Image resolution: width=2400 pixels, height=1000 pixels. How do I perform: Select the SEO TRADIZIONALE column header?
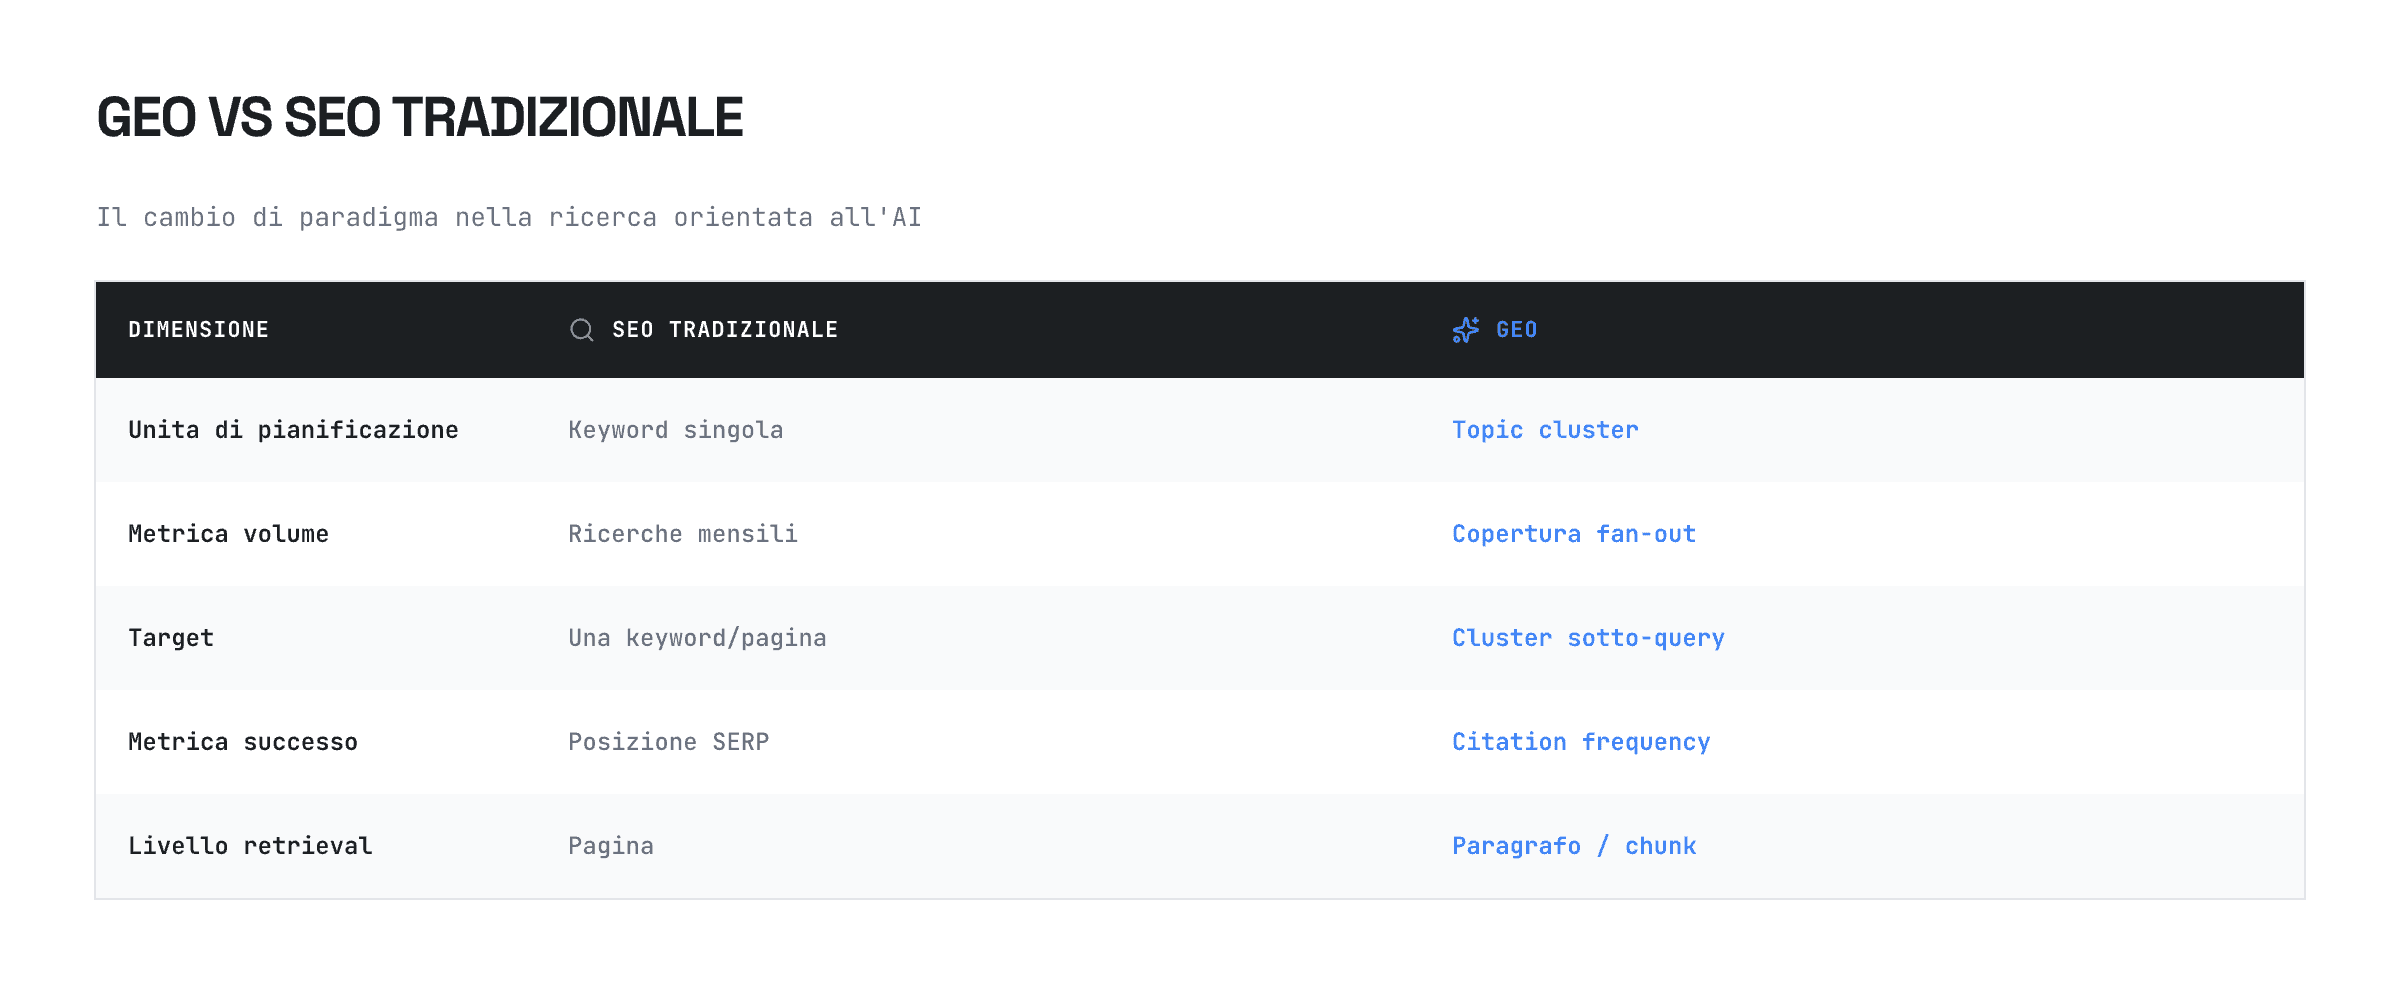pos(726,329)
